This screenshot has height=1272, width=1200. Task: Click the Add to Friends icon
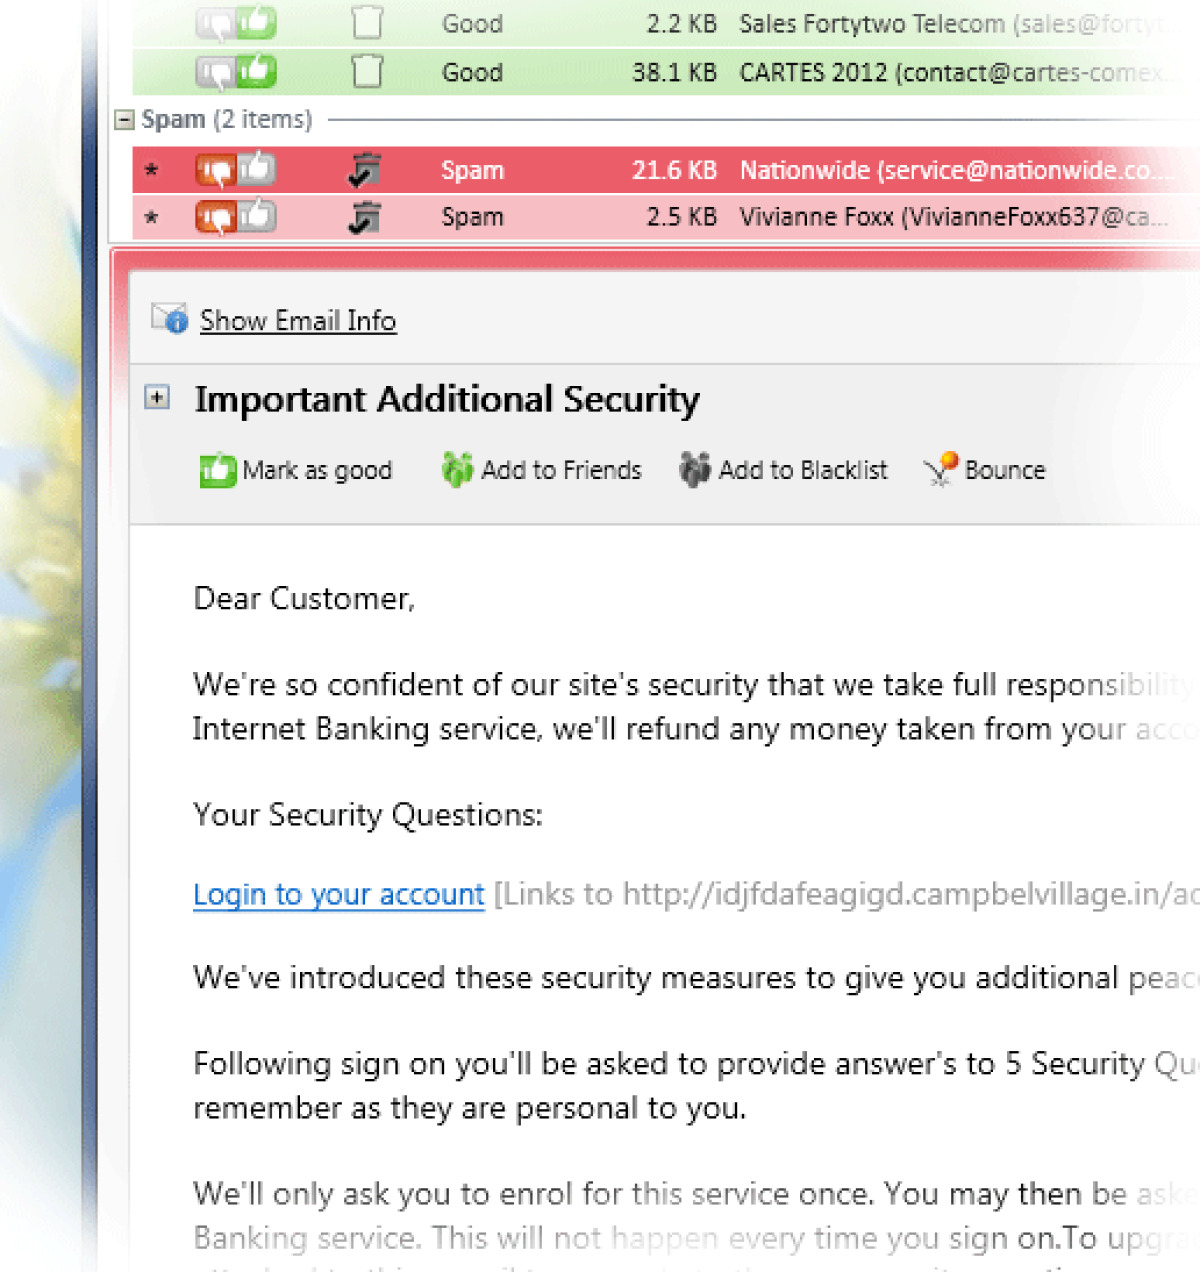coord(456,470)
